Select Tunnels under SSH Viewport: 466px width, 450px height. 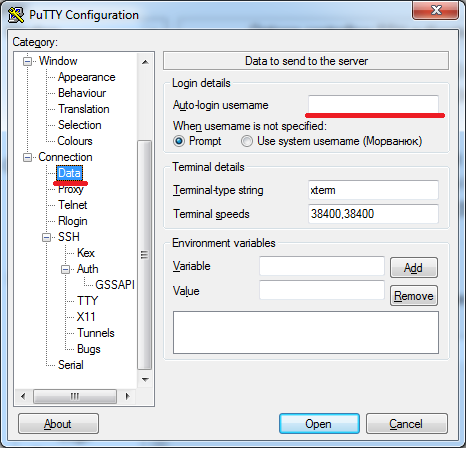click(96, 333)
